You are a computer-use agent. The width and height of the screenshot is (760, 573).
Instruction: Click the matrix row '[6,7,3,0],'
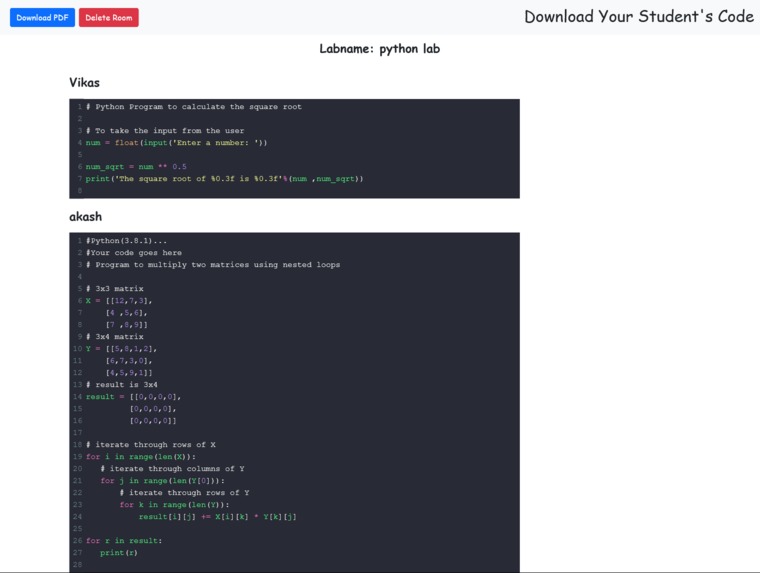[x=129, y=361]
